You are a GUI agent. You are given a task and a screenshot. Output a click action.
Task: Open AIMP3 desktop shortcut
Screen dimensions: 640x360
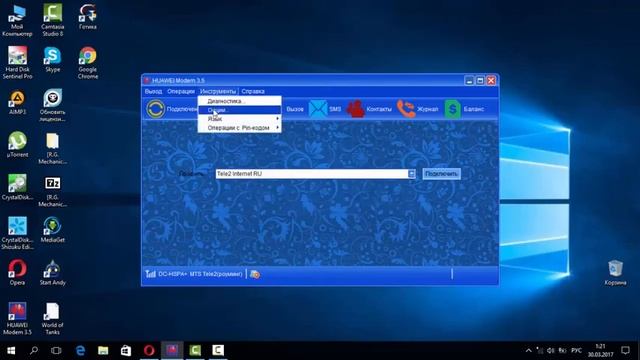pyautogui.click(x=17, y=102)
